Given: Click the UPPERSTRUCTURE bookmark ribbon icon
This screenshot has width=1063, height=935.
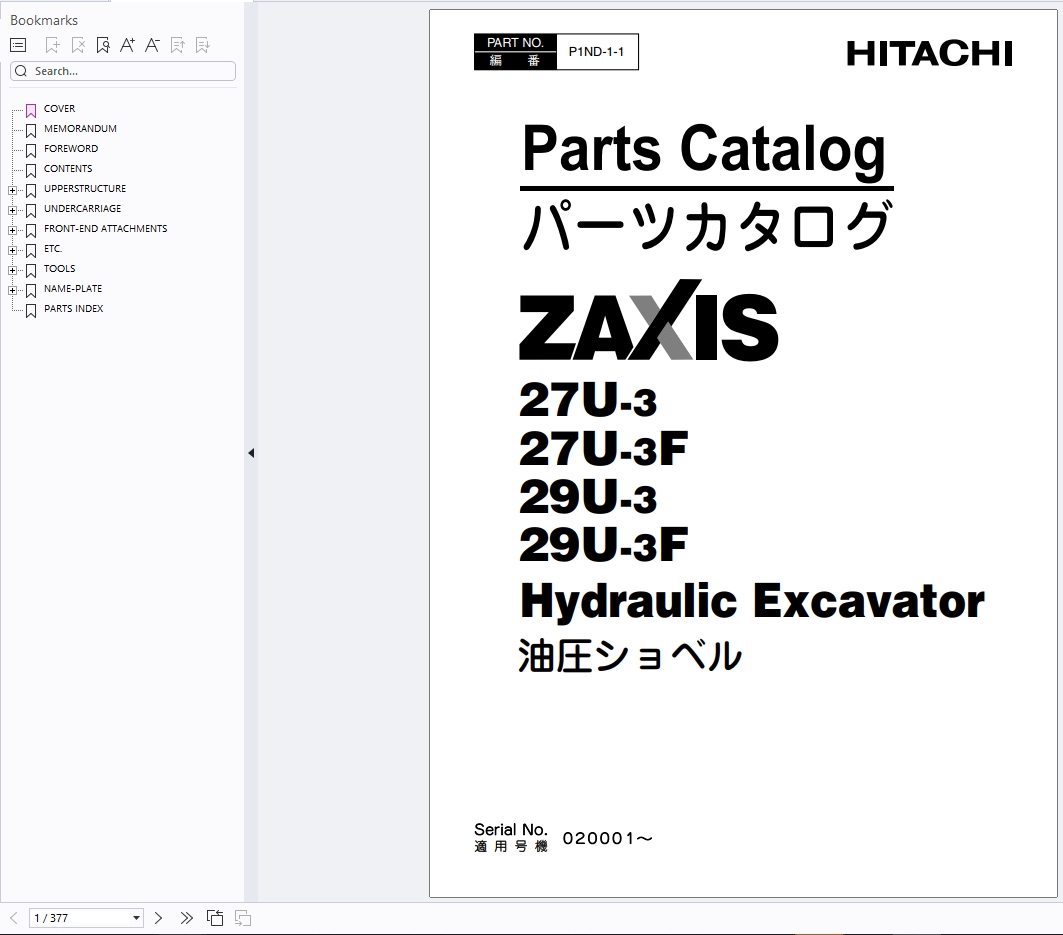Looking at the screenshot, I should point(31,191).
